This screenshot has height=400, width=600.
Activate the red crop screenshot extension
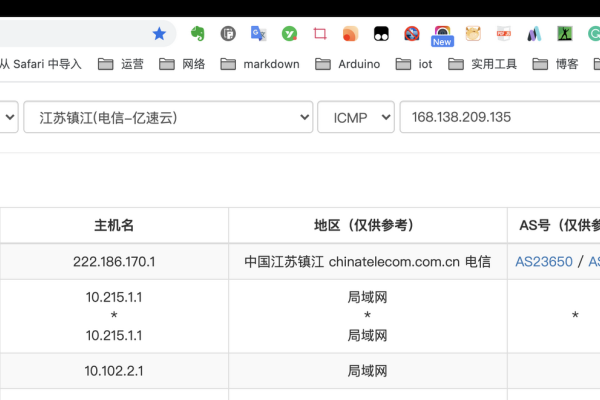320,34
